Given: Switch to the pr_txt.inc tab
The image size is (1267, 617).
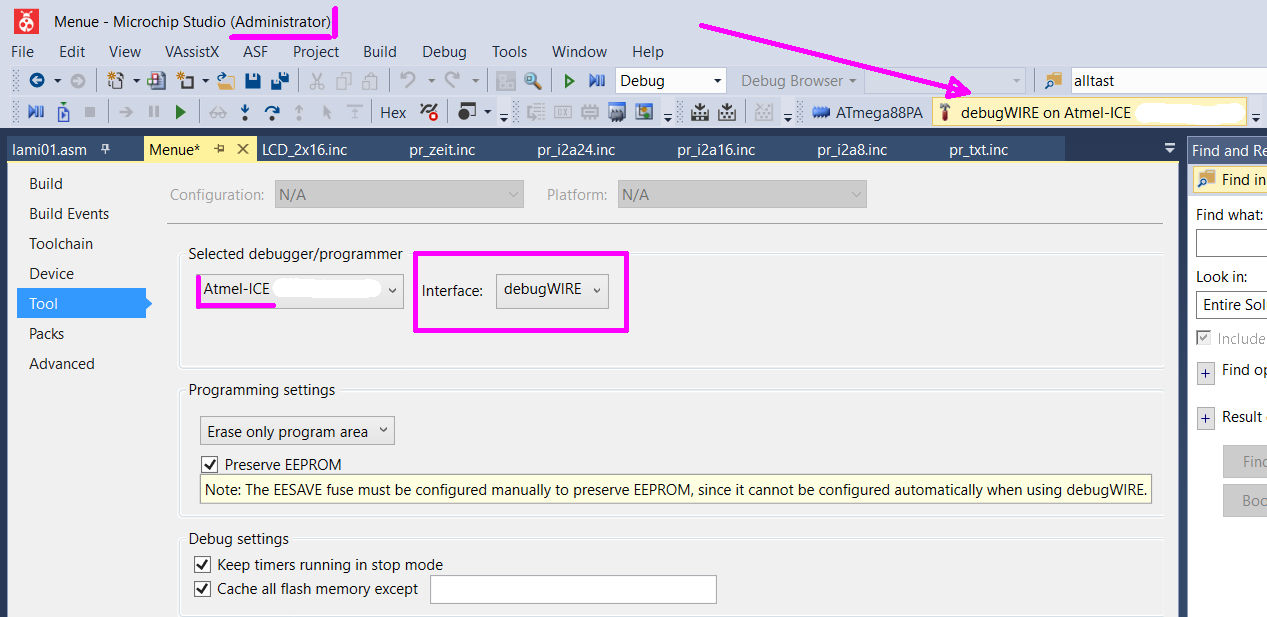Looking at the screenshot, I should (x=978, y=150).
